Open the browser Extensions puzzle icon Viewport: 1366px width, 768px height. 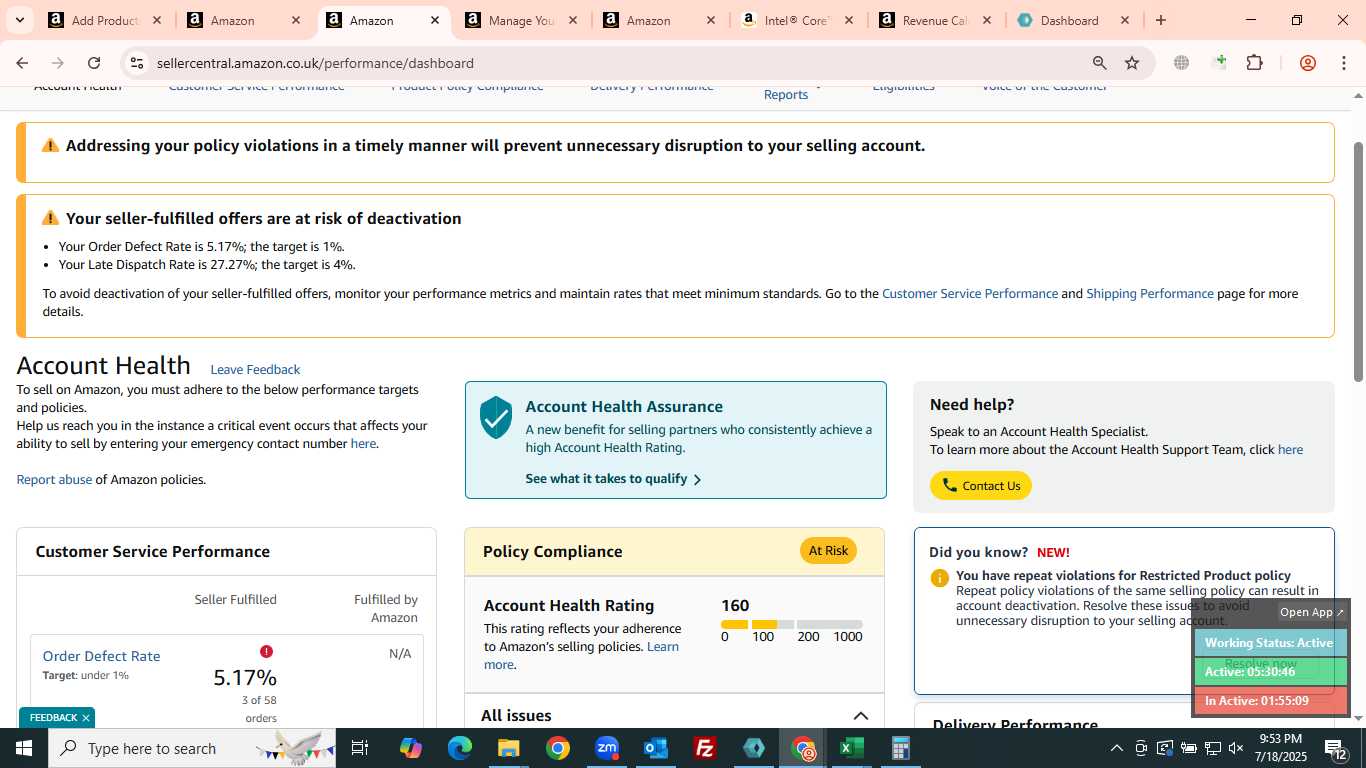coord(1254,63)
